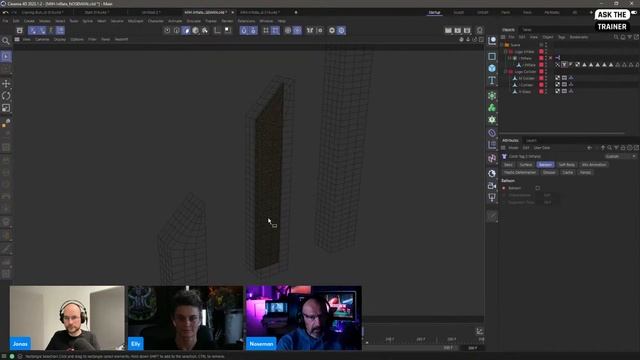Open the Tags menu in Object manager
Screen dimensions: 640x360
point(562,37)
